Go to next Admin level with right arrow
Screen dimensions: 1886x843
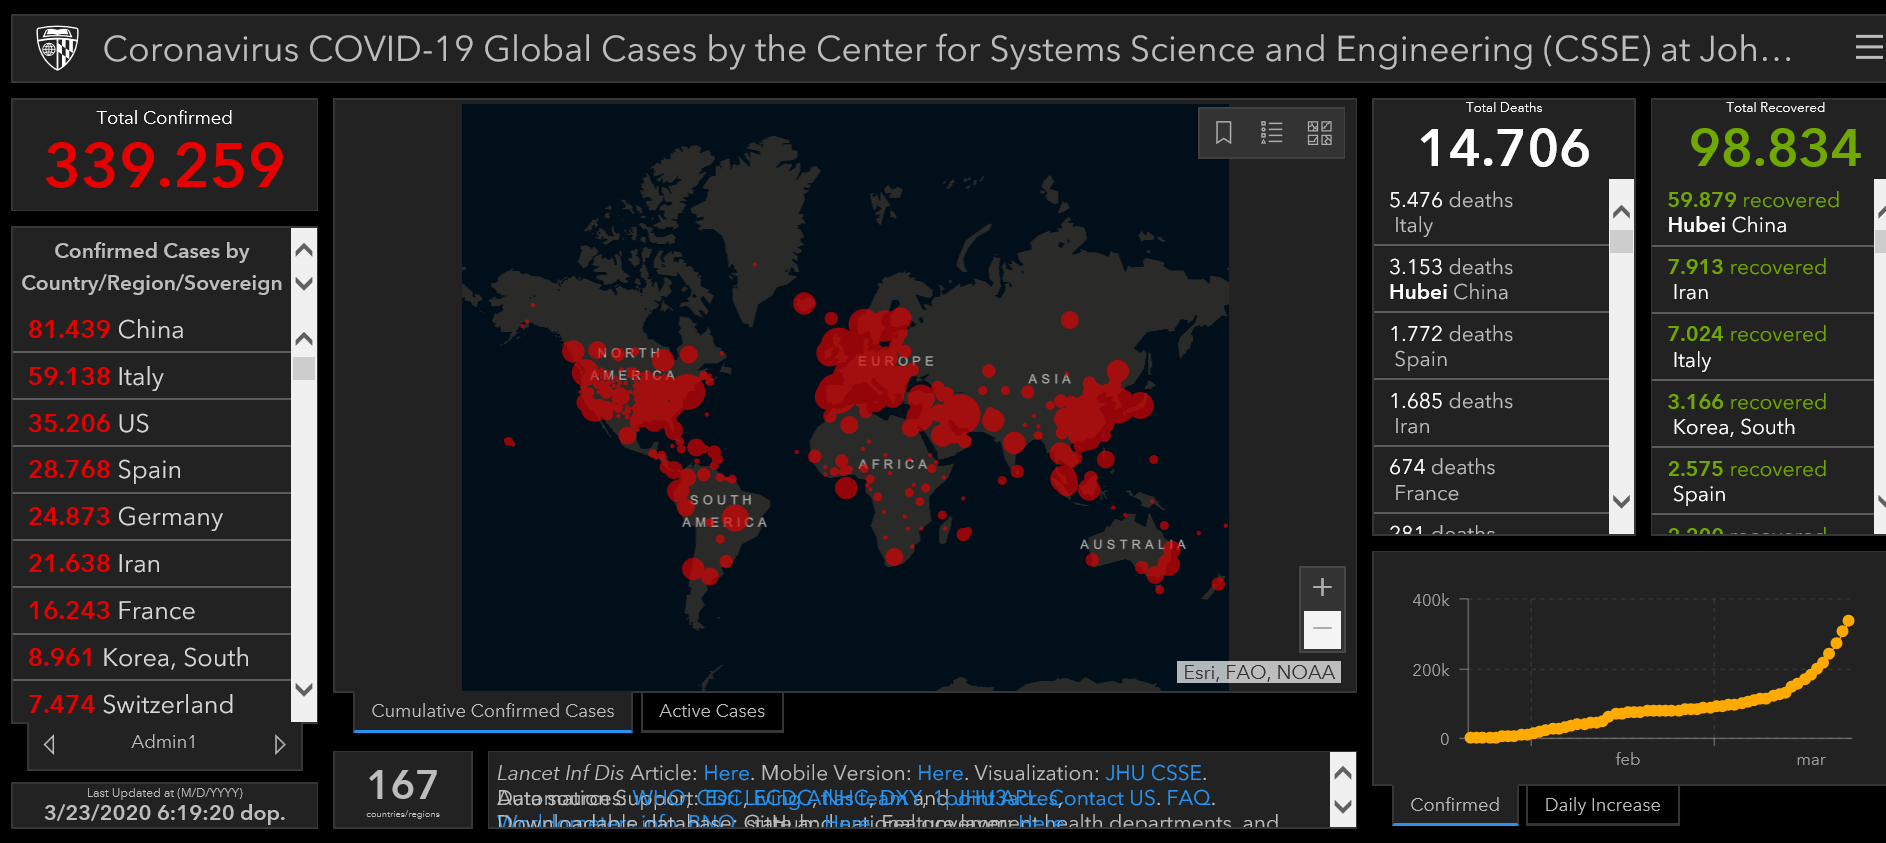click(280, 744)
